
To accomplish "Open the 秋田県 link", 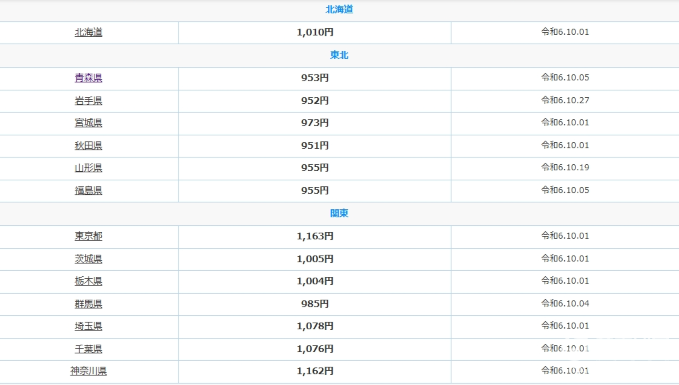I will (x=88, y=146).
